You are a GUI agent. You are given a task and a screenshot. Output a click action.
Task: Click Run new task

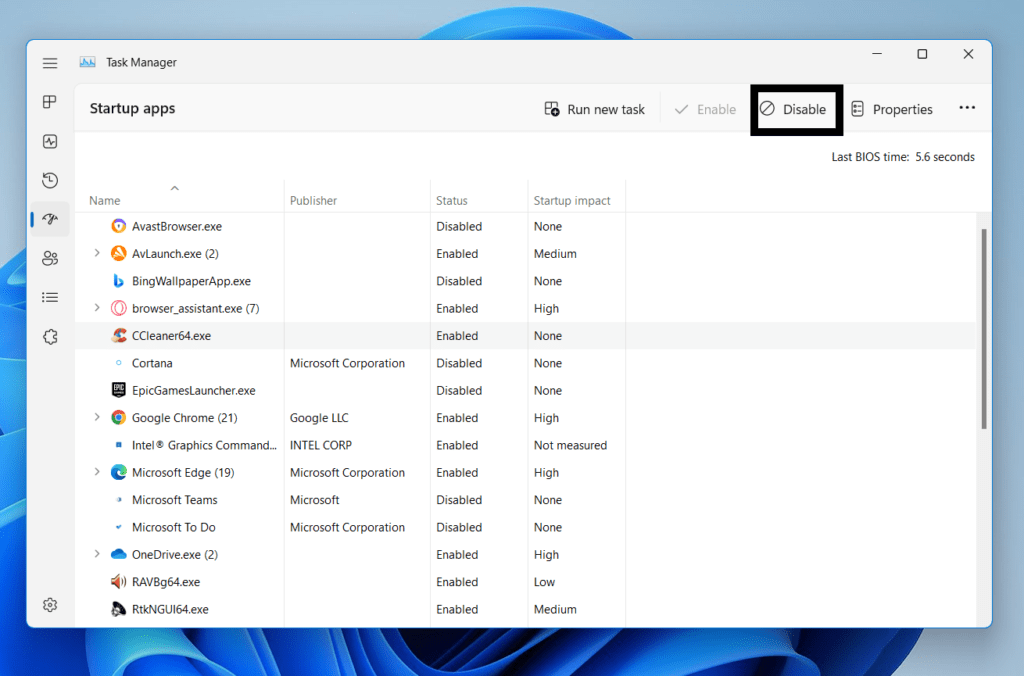[594, 108]
